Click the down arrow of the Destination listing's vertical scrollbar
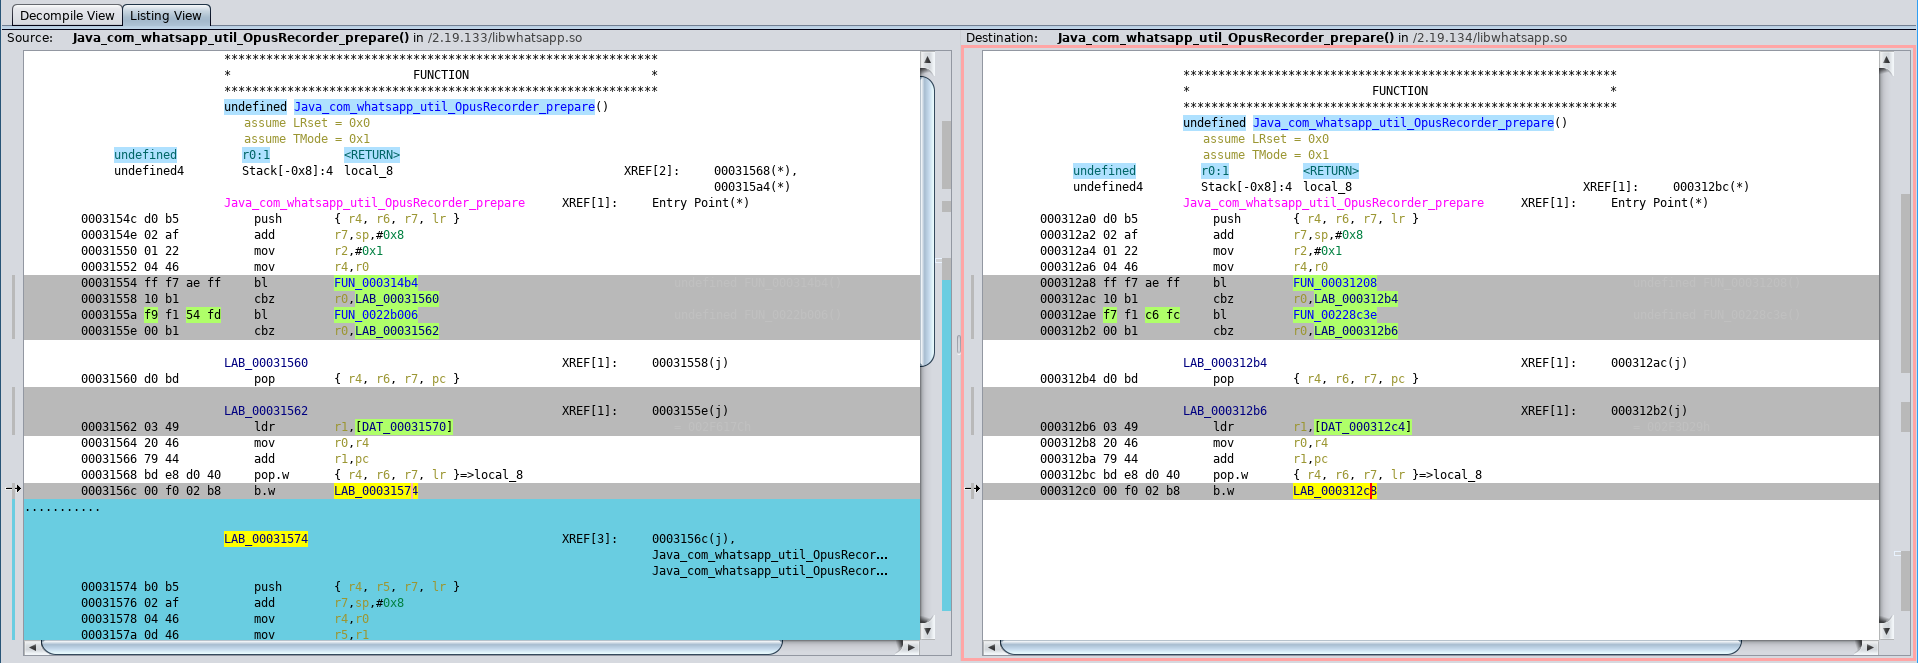The height and width of the screenshot is (663, 1918). (x=1886, y=631)
